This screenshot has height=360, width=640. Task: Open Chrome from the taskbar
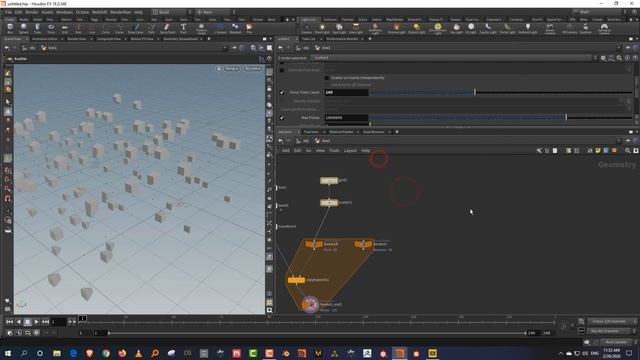(x=106, y=353)
